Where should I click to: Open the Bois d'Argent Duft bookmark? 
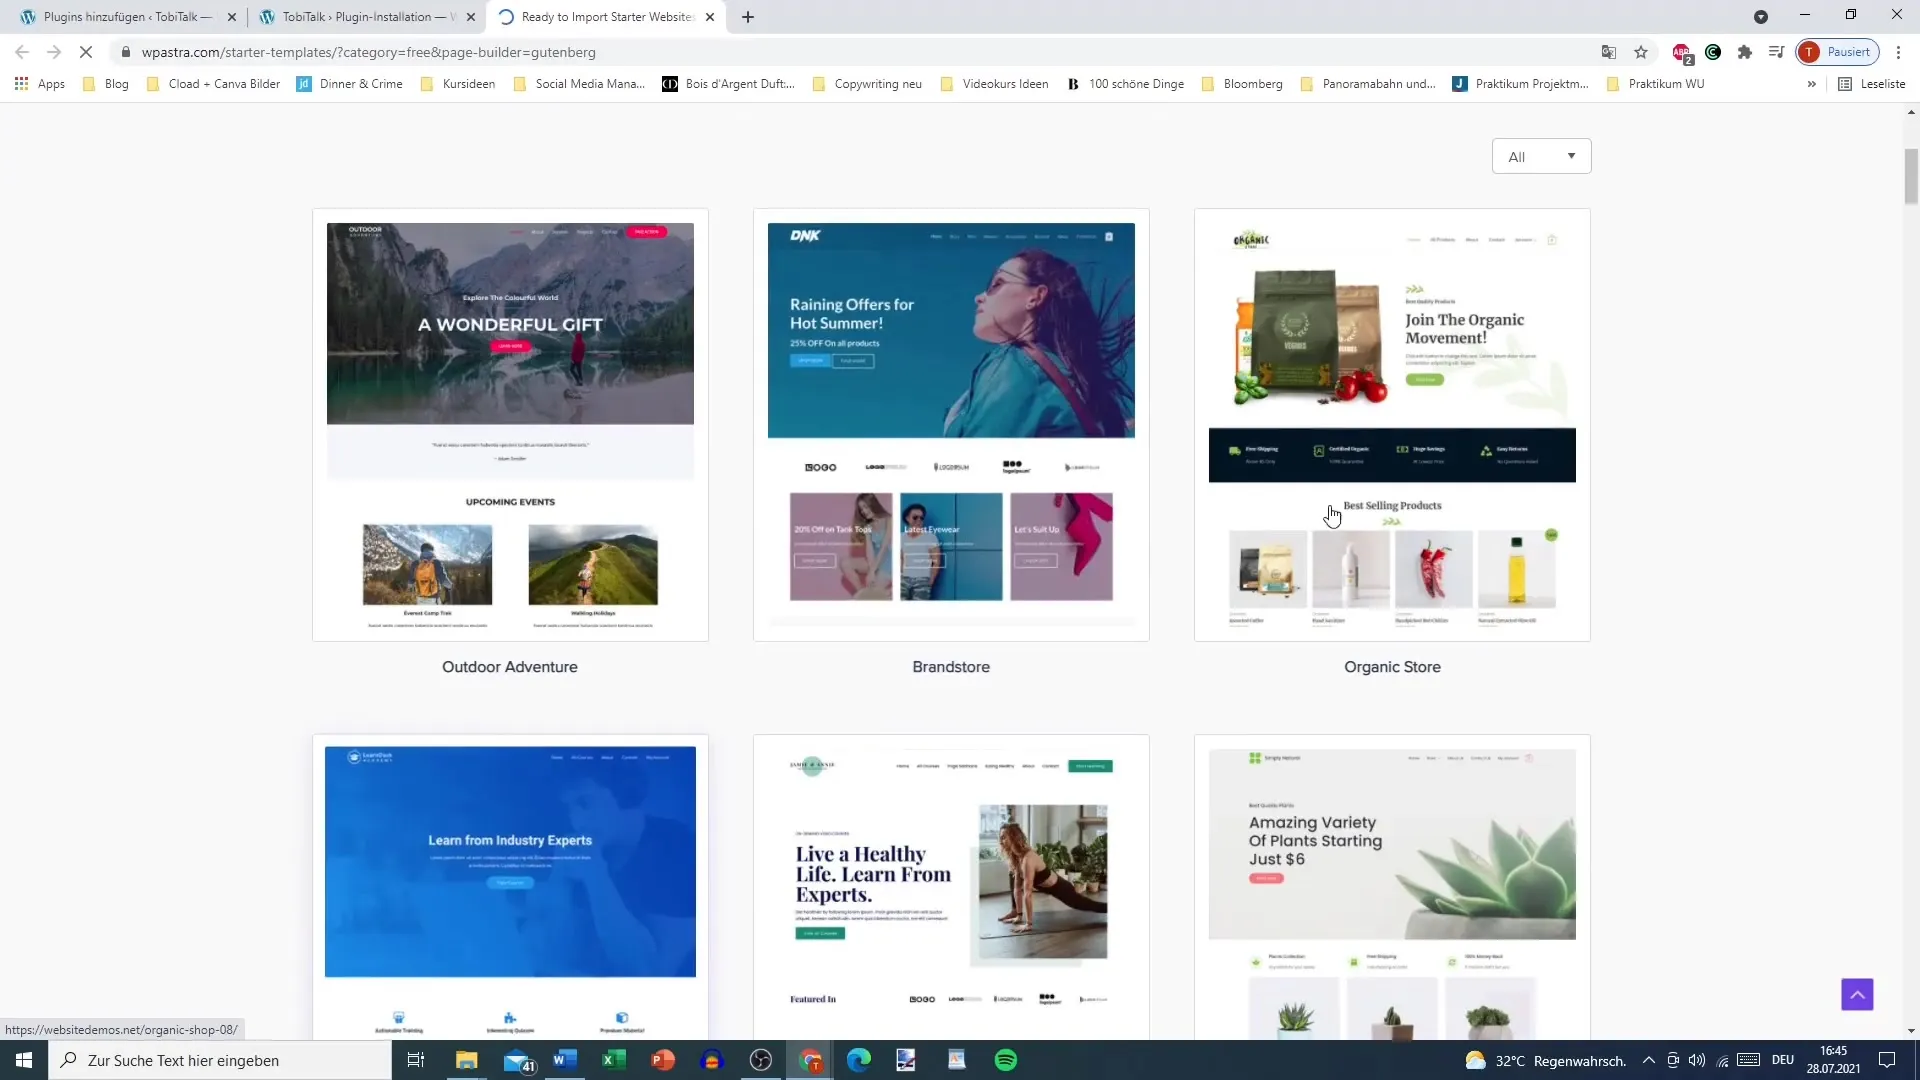(x=728, y=84)
